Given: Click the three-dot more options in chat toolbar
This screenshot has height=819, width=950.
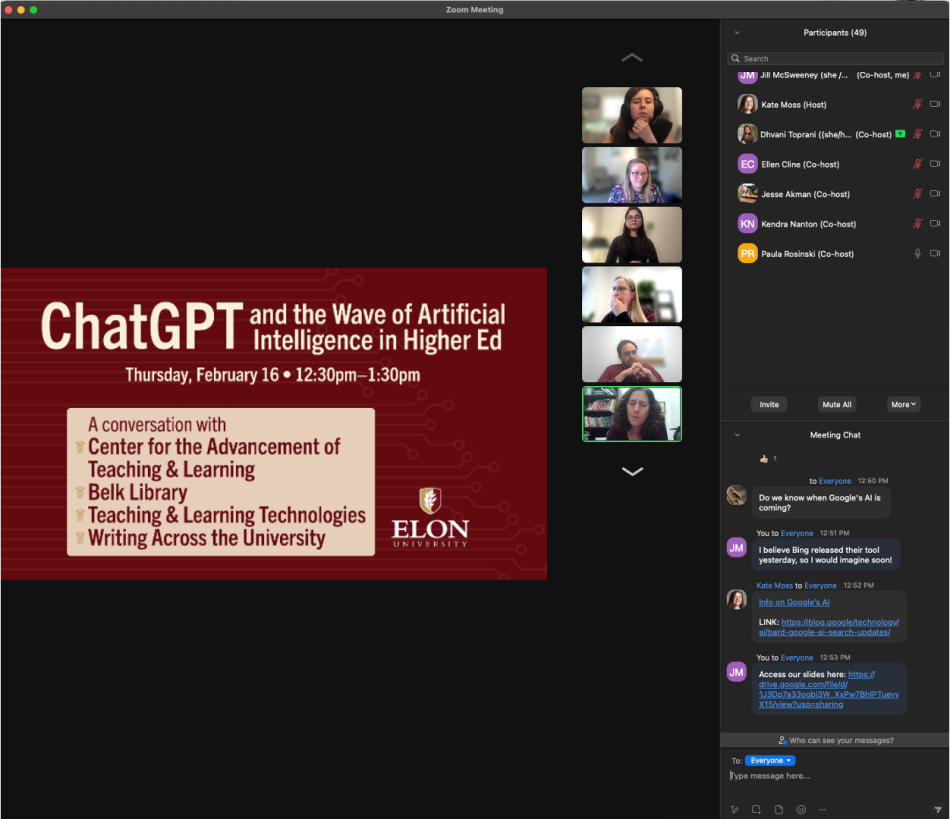Looking at the screenshot, I should pos(823,809).
